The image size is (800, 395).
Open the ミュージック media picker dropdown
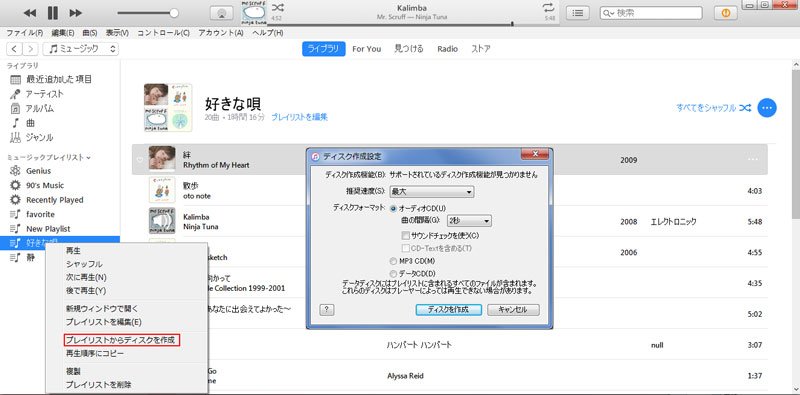81,49
